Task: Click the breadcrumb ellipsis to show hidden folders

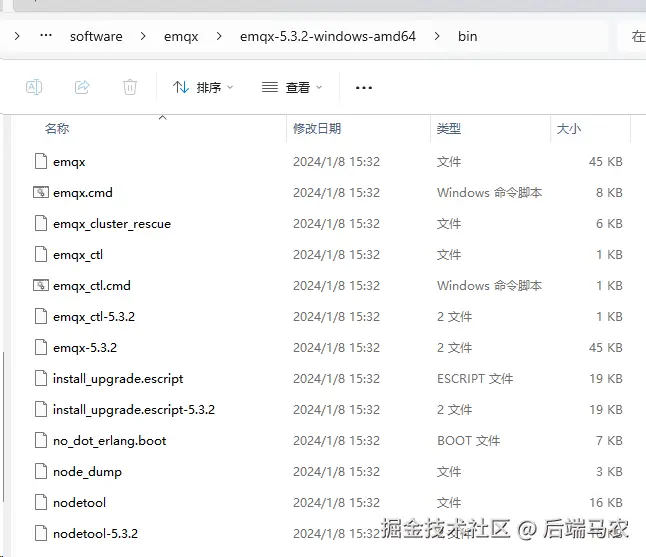Action: [x=46, y=35]
